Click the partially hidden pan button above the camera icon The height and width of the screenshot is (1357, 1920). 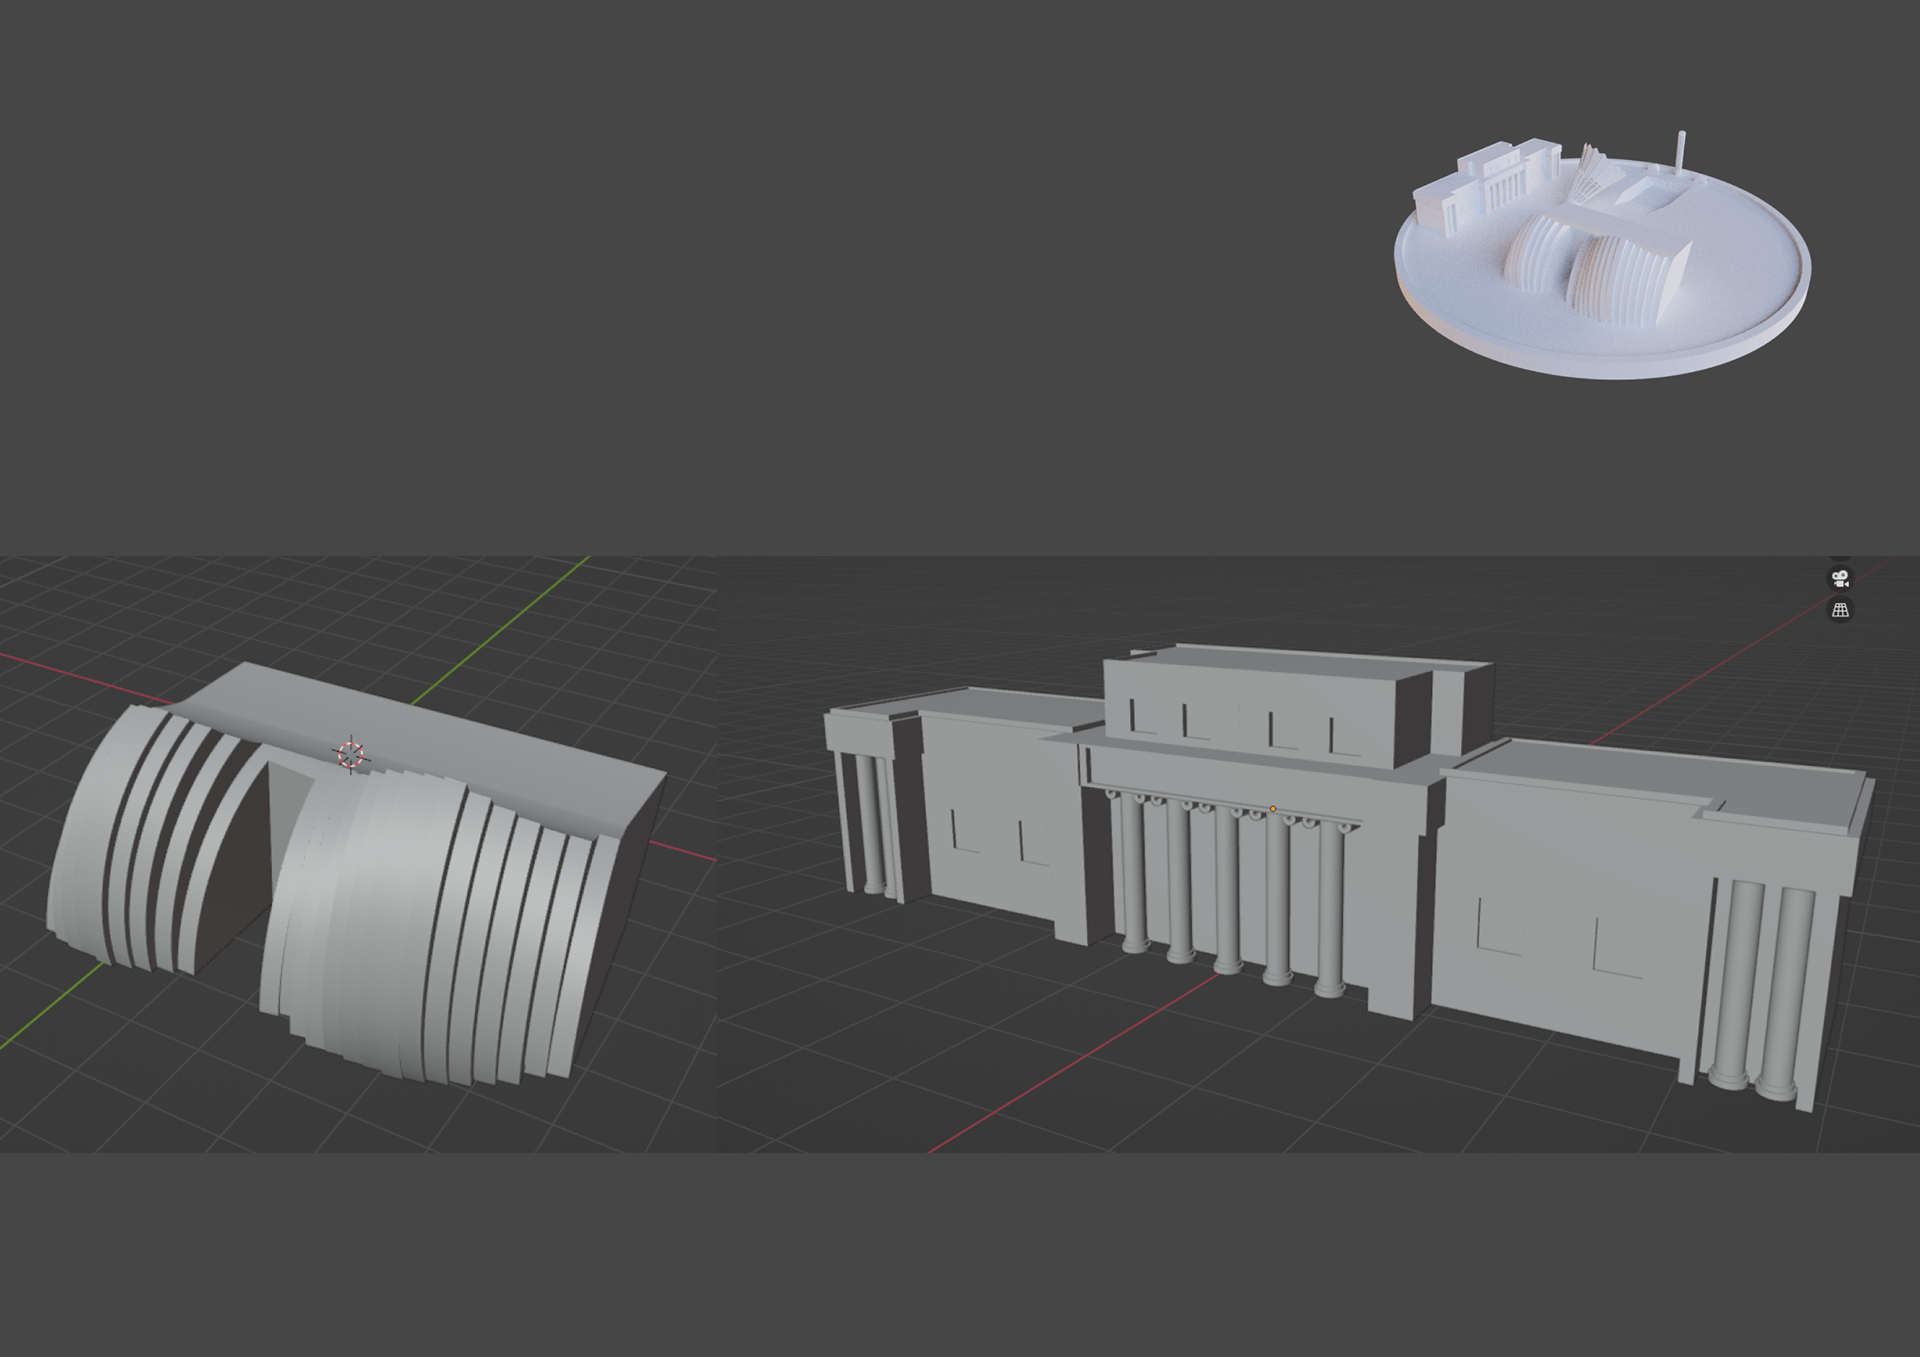pyautogui.click(x=1840, y=558)
